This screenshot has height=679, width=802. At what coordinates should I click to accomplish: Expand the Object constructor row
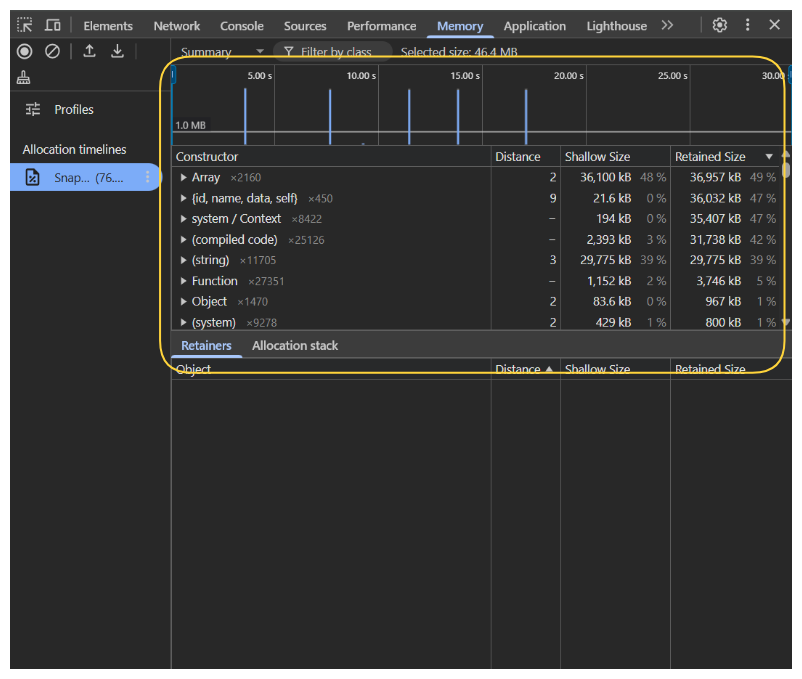[183, 302]
